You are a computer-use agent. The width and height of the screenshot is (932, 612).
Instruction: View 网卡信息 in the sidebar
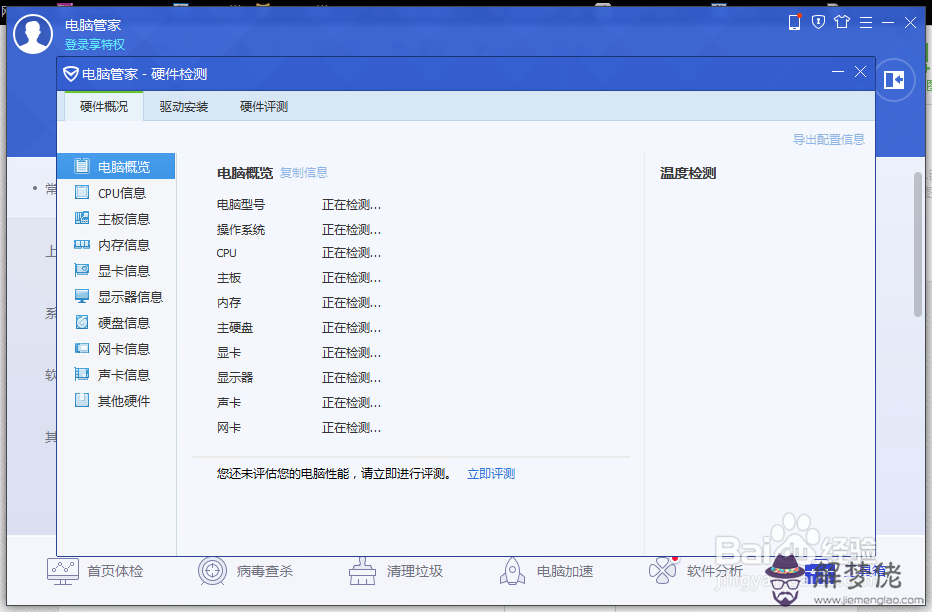click(116, 349)
